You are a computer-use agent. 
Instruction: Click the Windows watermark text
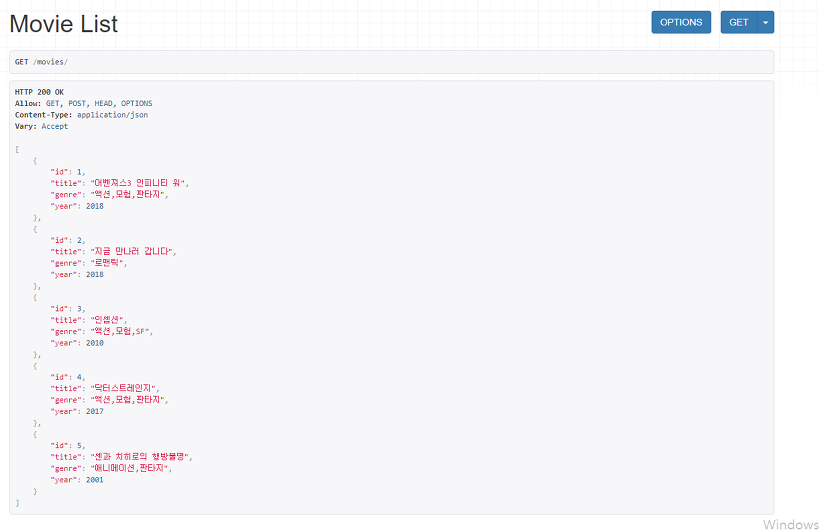tap(791, 524)
